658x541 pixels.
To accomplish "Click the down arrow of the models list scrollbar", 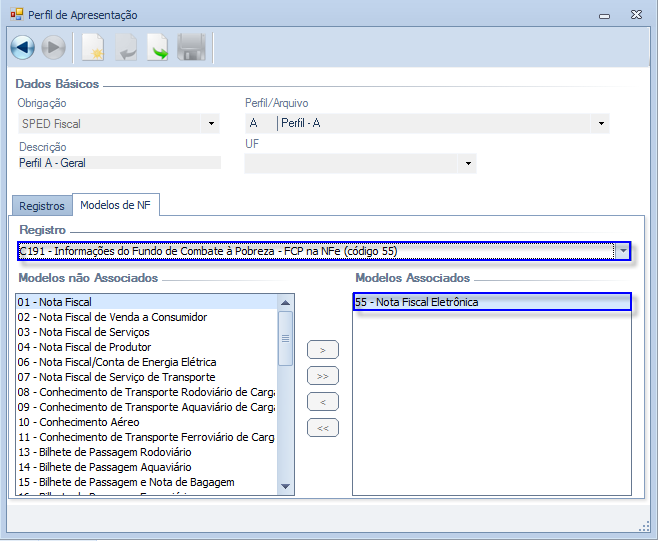I will [x=286, y=486].
